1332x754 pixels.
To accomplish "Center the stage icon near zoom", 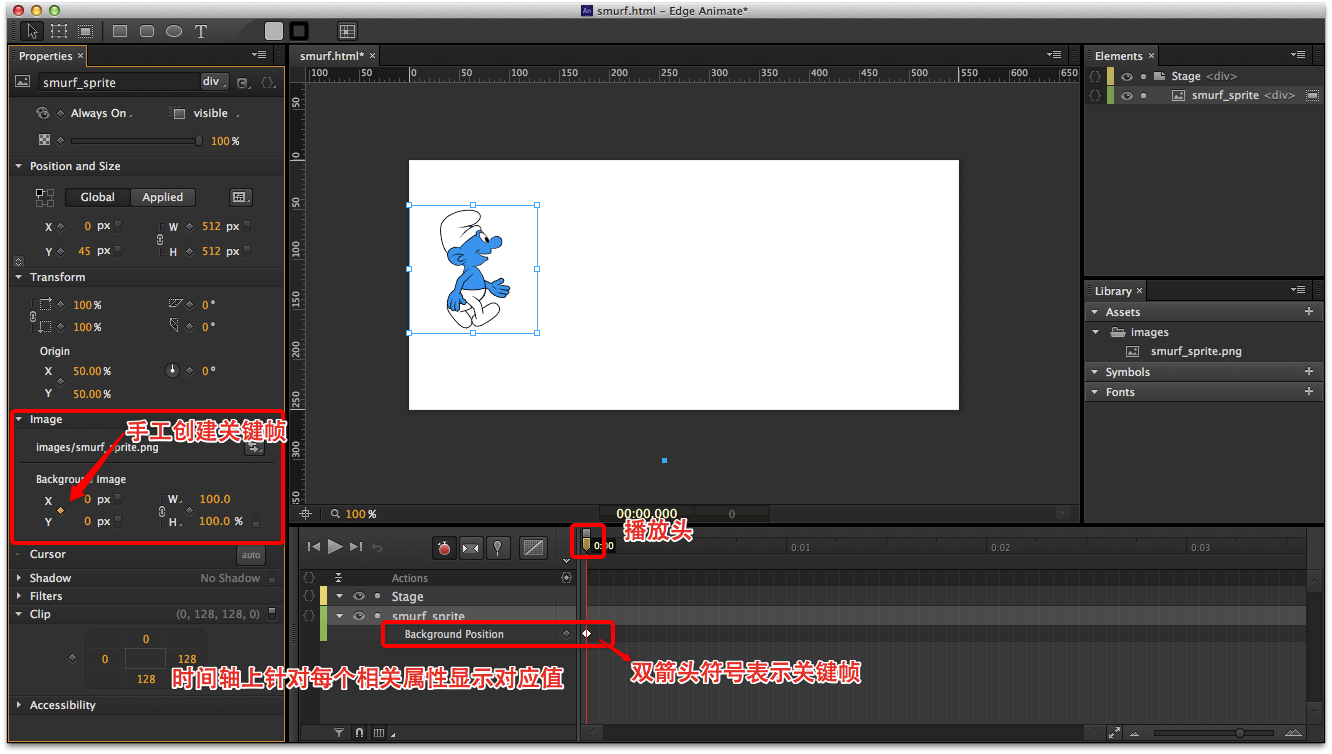I will tap(306, 513).
